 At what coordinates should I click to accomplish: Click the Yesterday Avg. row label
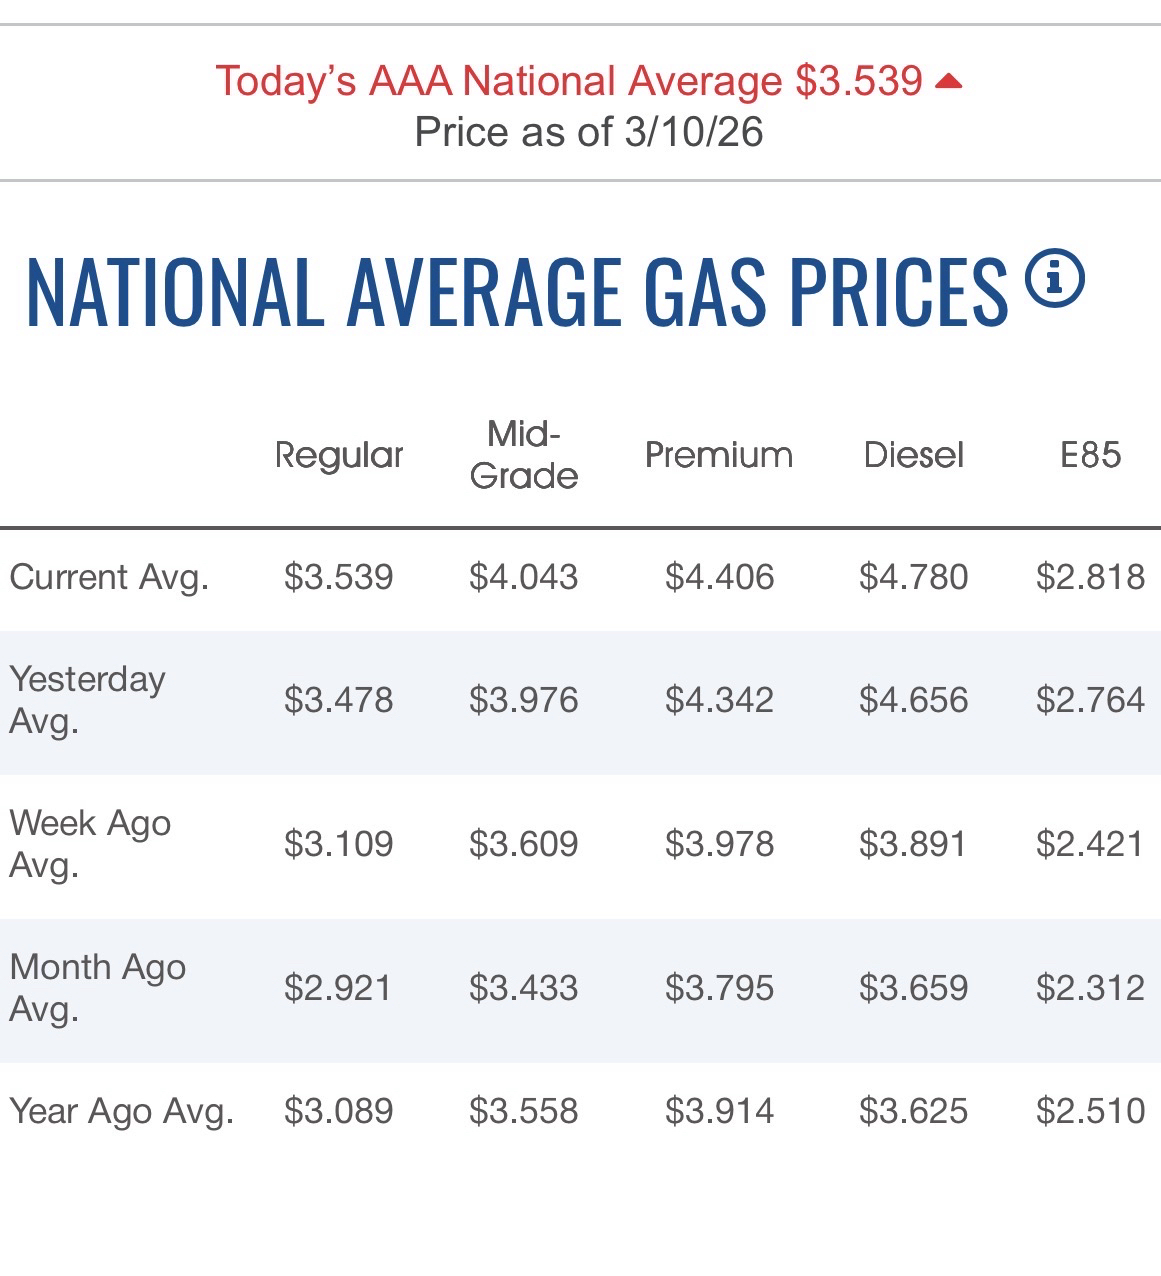(87, 700)
